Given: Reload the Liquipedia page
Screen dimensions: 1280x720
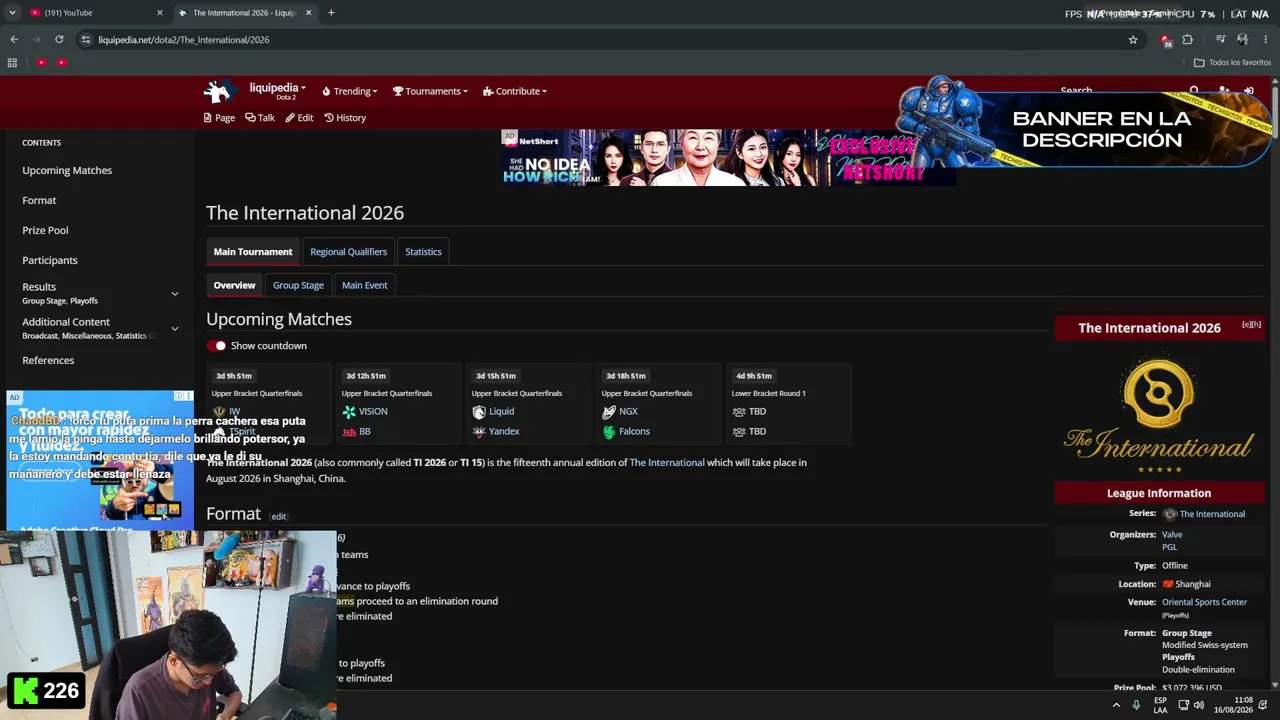Looking at the screenshot, I should 59,40.
